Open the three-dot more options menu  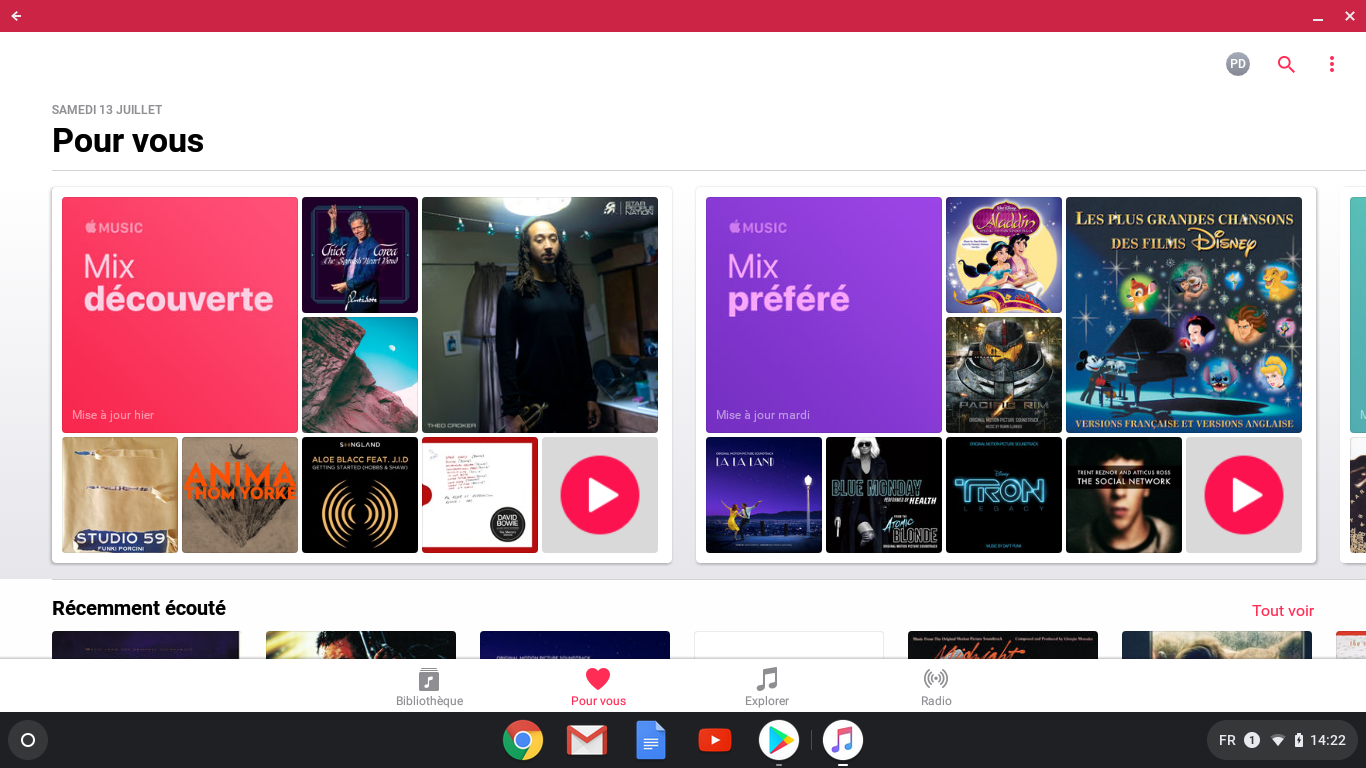(1331, 64)
